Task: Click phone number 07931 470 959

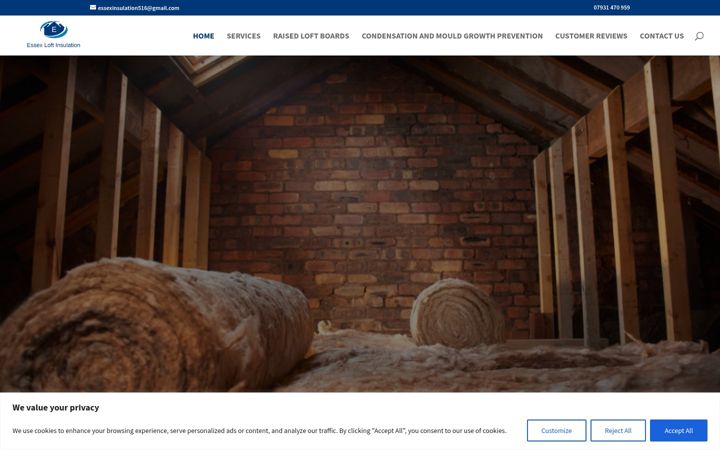Action: [612, 7]
